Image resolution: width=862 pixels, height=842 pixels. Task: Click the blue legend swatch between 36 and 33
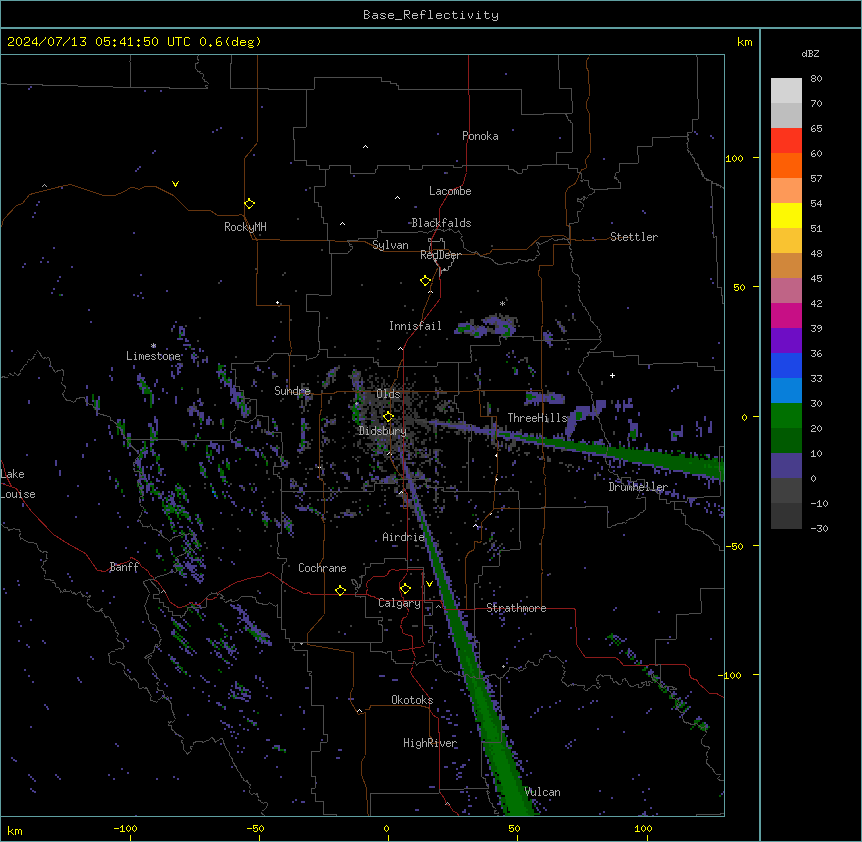pos(786,365)
